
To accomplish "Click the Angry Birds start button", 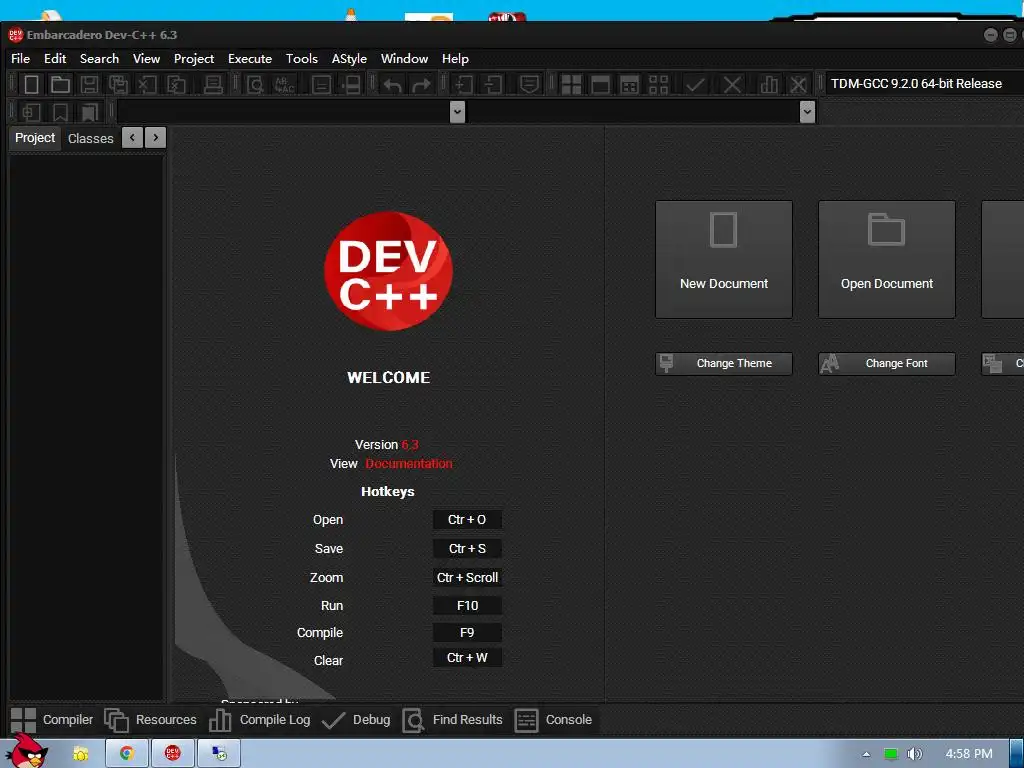I will coord(27,751).
